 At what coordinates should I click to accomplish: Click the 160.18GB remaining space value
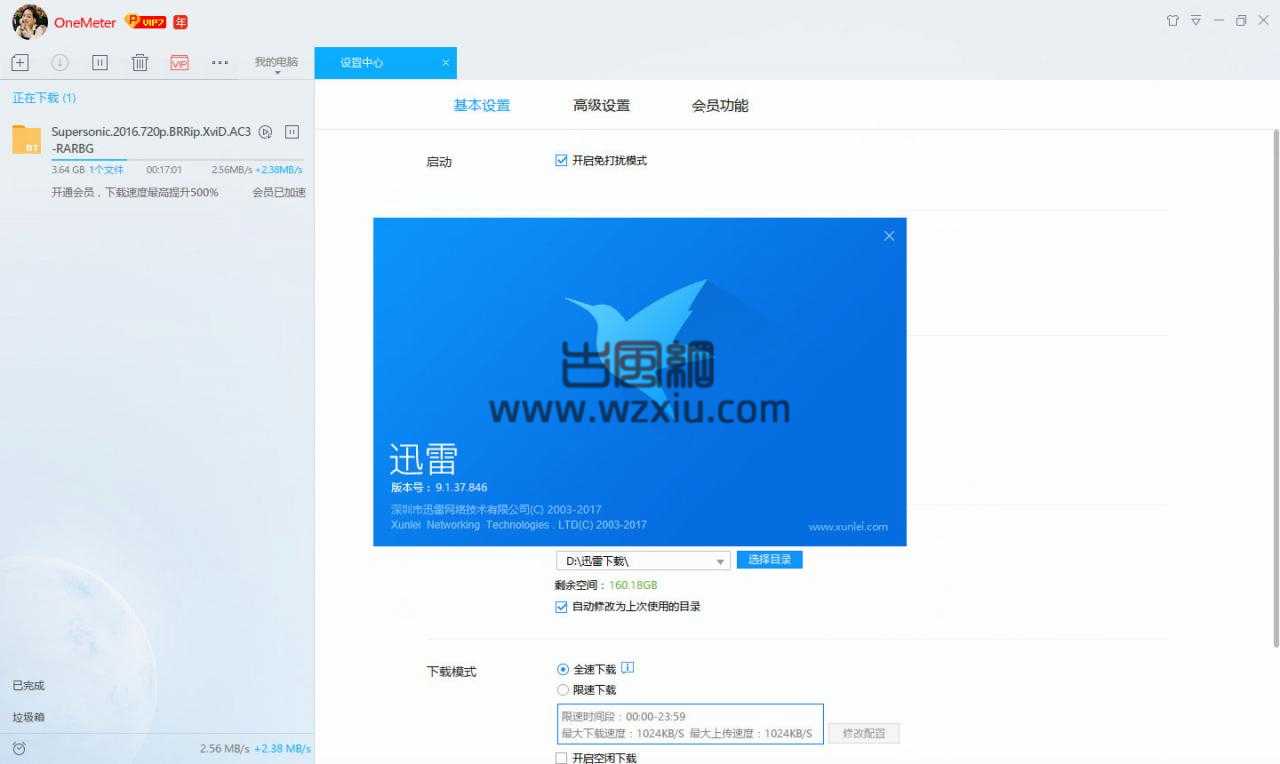pos(633,585)
